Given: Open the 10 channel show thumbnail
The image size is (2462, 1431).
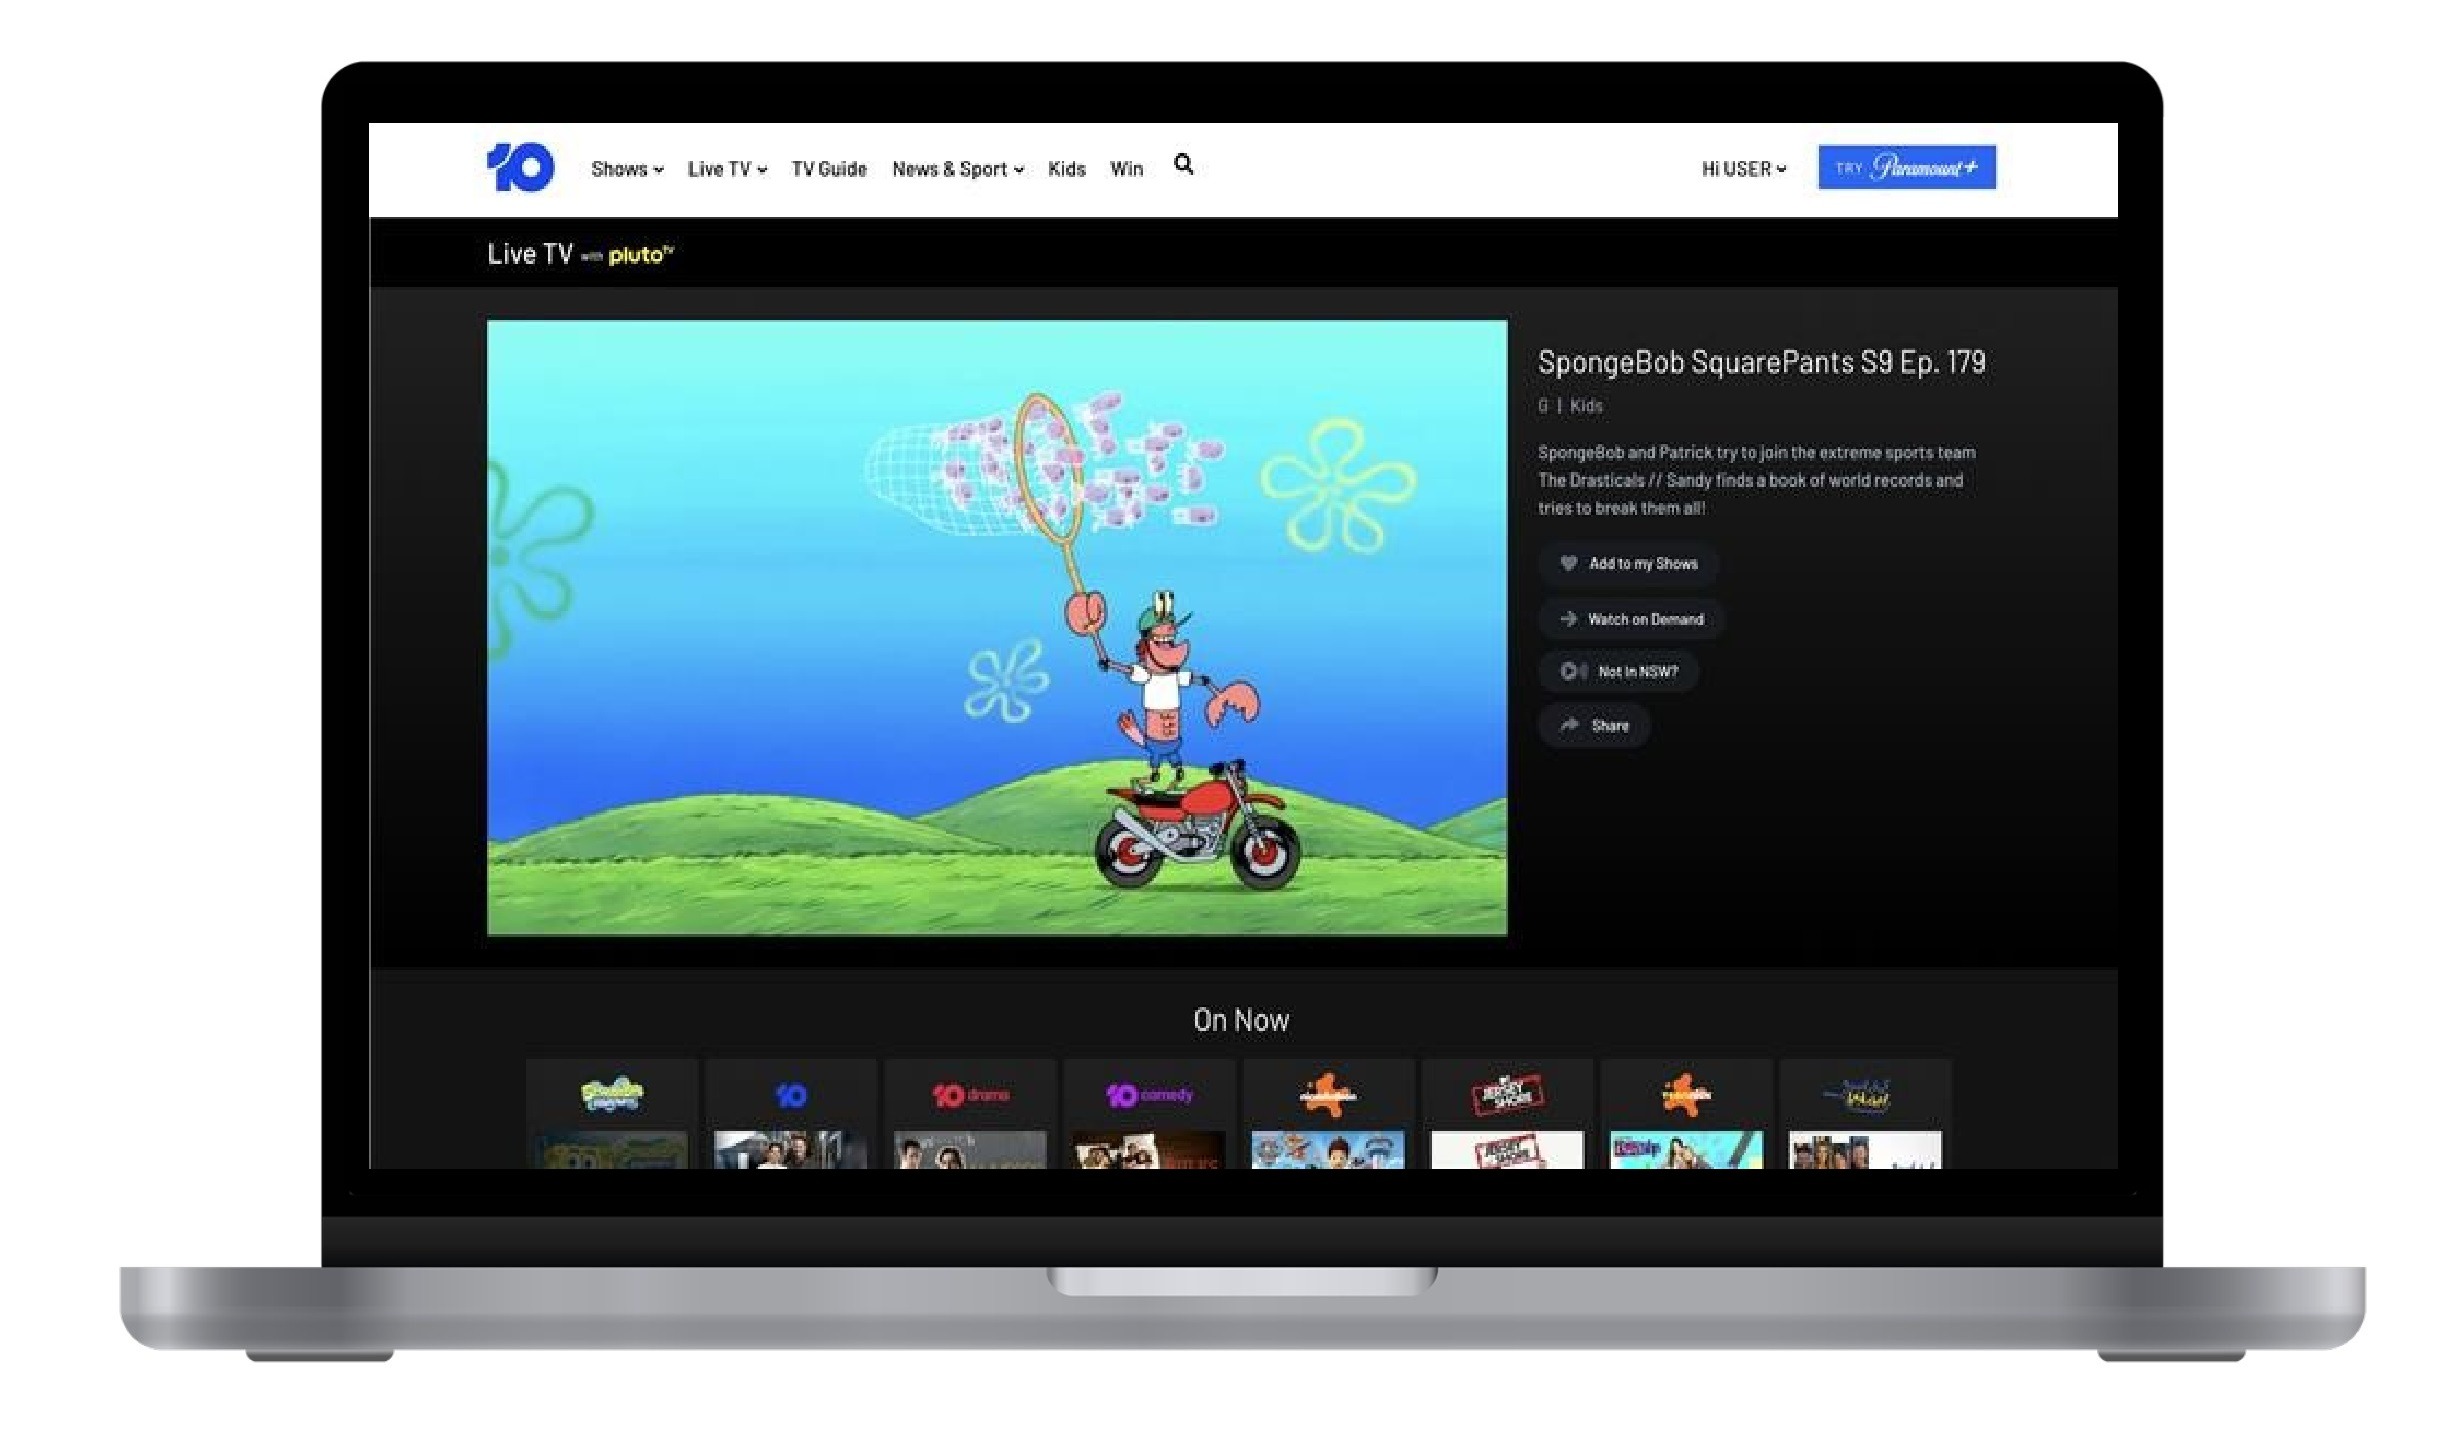Looking at the screenshot, I should [791, 1150].
